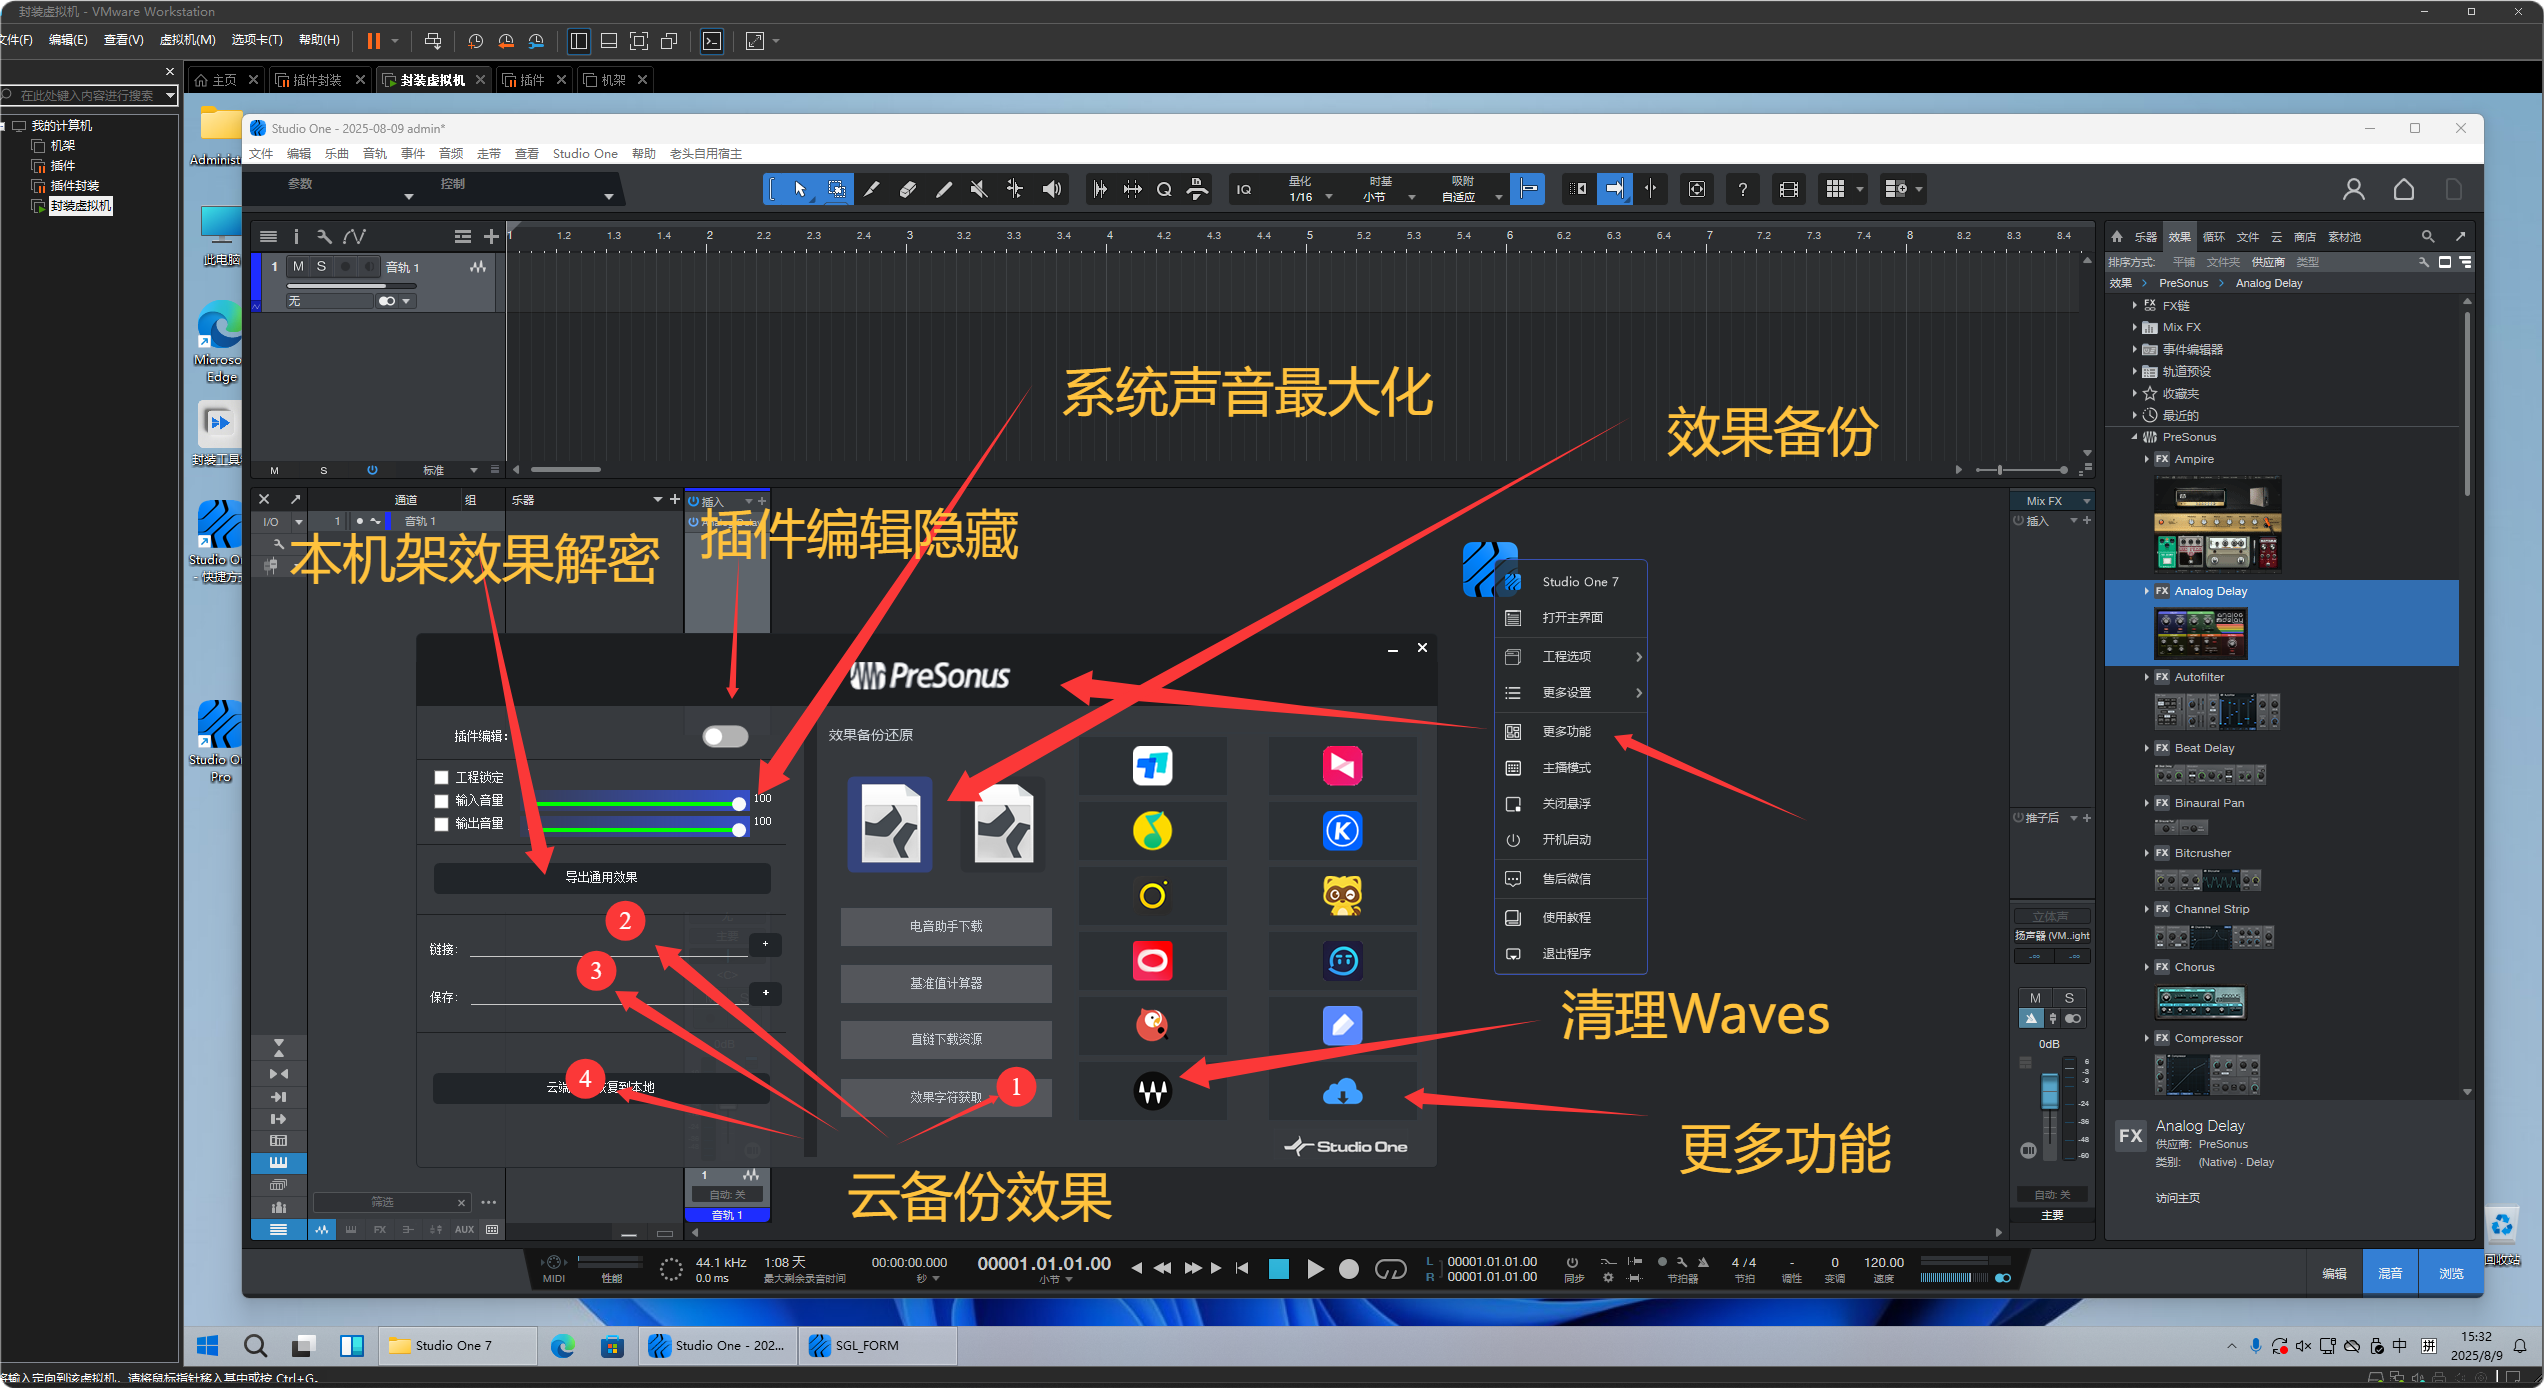Toggle mixer channel S solo button

pos(2069,998)
